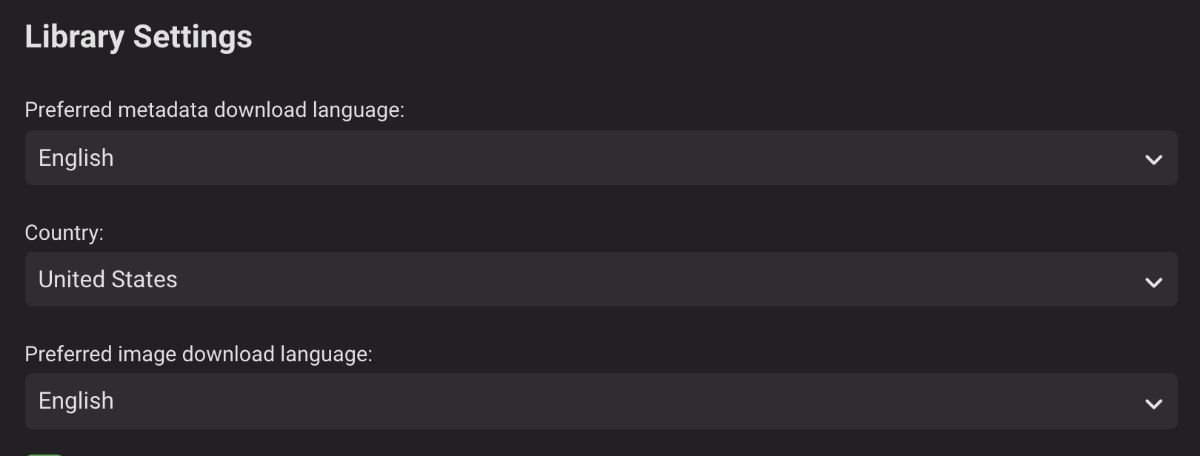Click the Country label
Screen dimensions: 1200x456
point(64,233)
